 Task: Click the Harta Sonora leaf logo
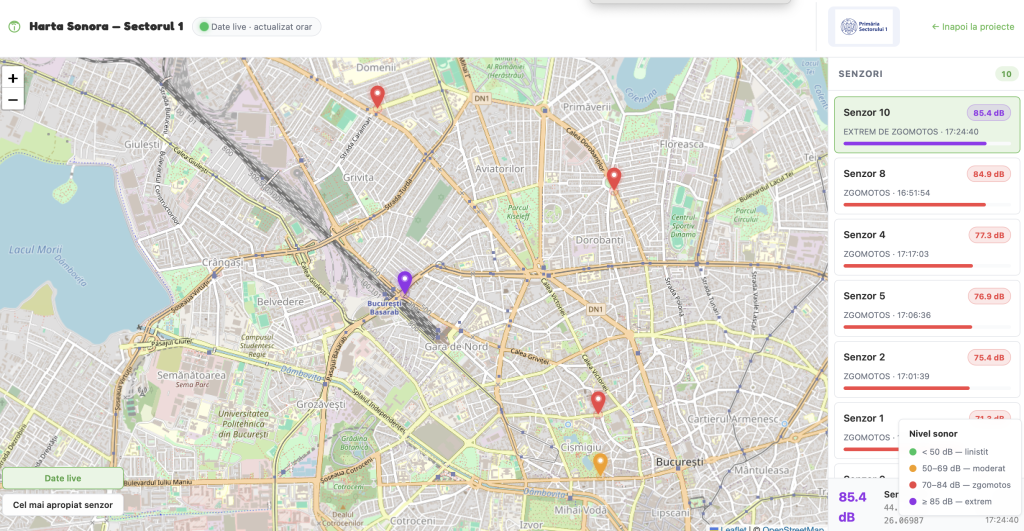[x=14, y=26]
